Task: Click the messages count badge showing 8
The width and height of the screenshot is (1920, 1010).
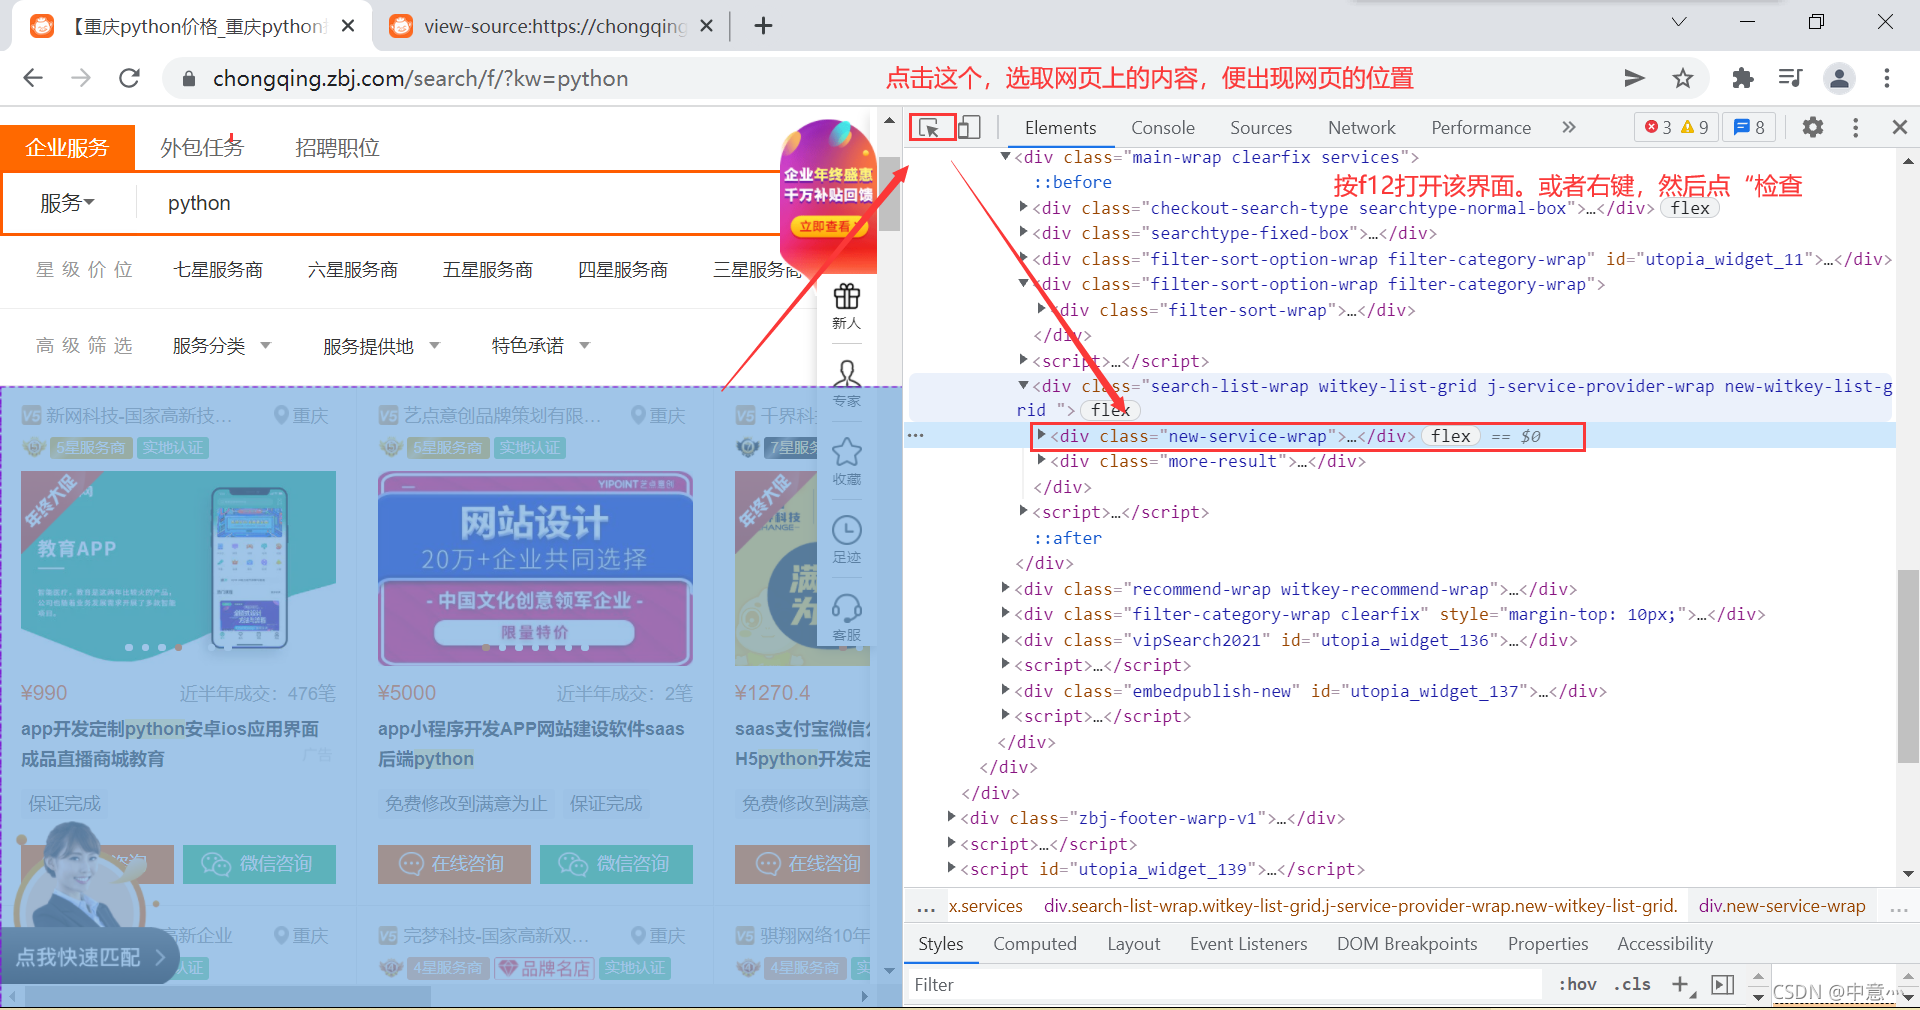Action: 1749,127
